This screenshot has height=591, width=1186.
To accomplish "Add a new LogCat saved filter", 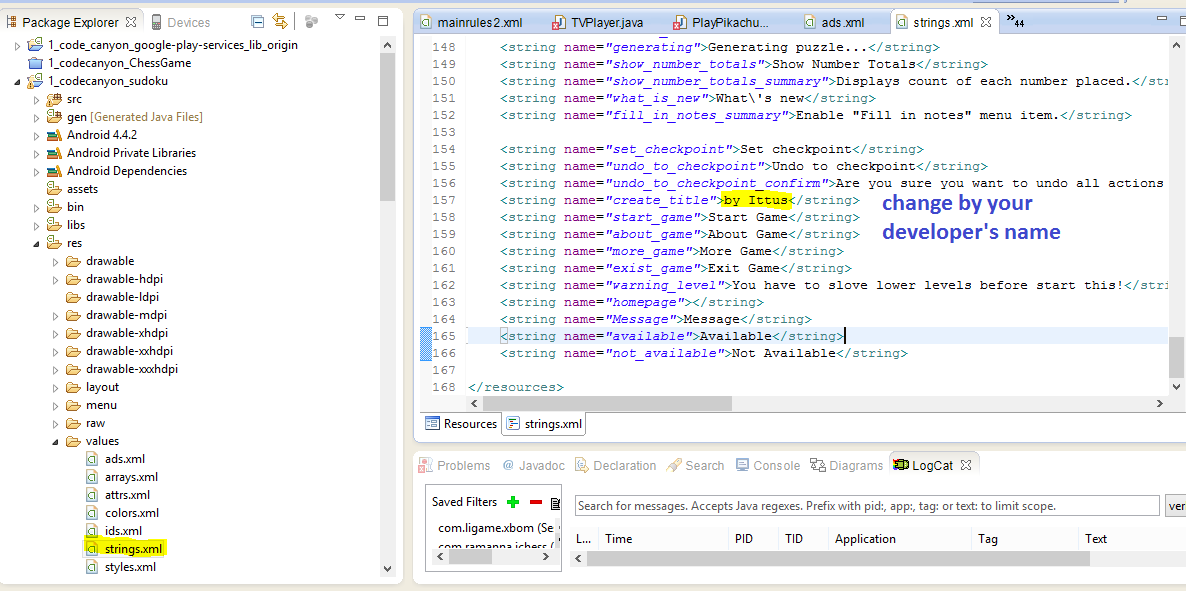I will pos(513,502).
